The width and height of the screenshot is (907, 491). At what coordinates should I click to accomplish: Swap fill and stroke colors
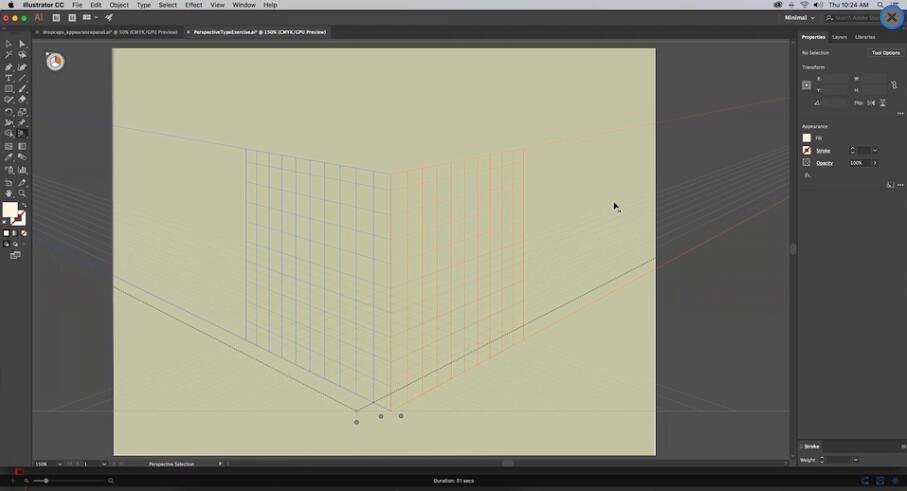click(23, 206)
